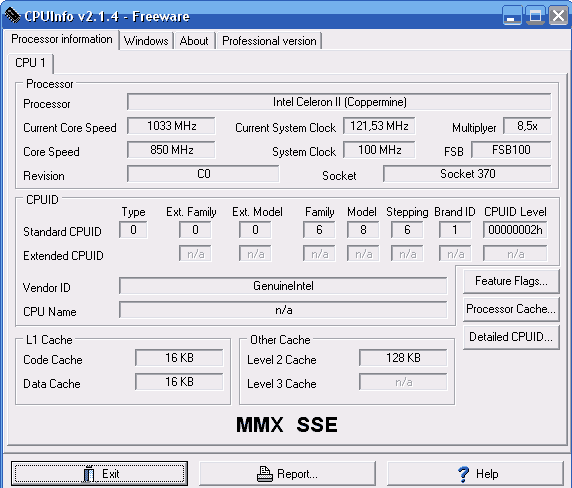Click the 1033 MHz current core speed field
The image size is (572, 488).
tap(171, 126)
